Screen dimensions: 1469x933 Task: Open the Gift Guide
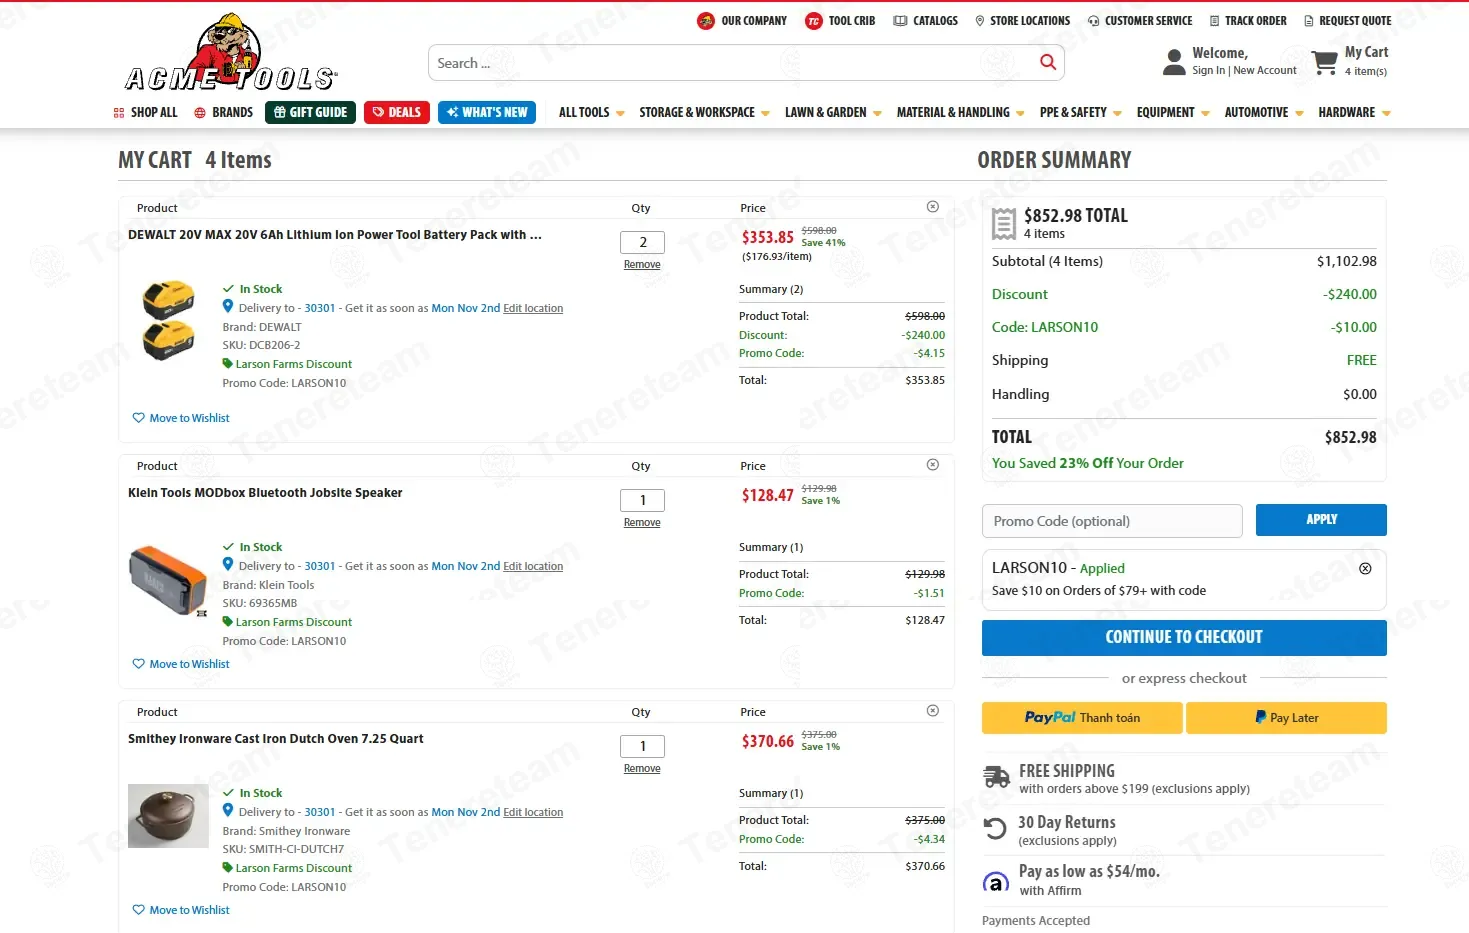click(311, 112)
